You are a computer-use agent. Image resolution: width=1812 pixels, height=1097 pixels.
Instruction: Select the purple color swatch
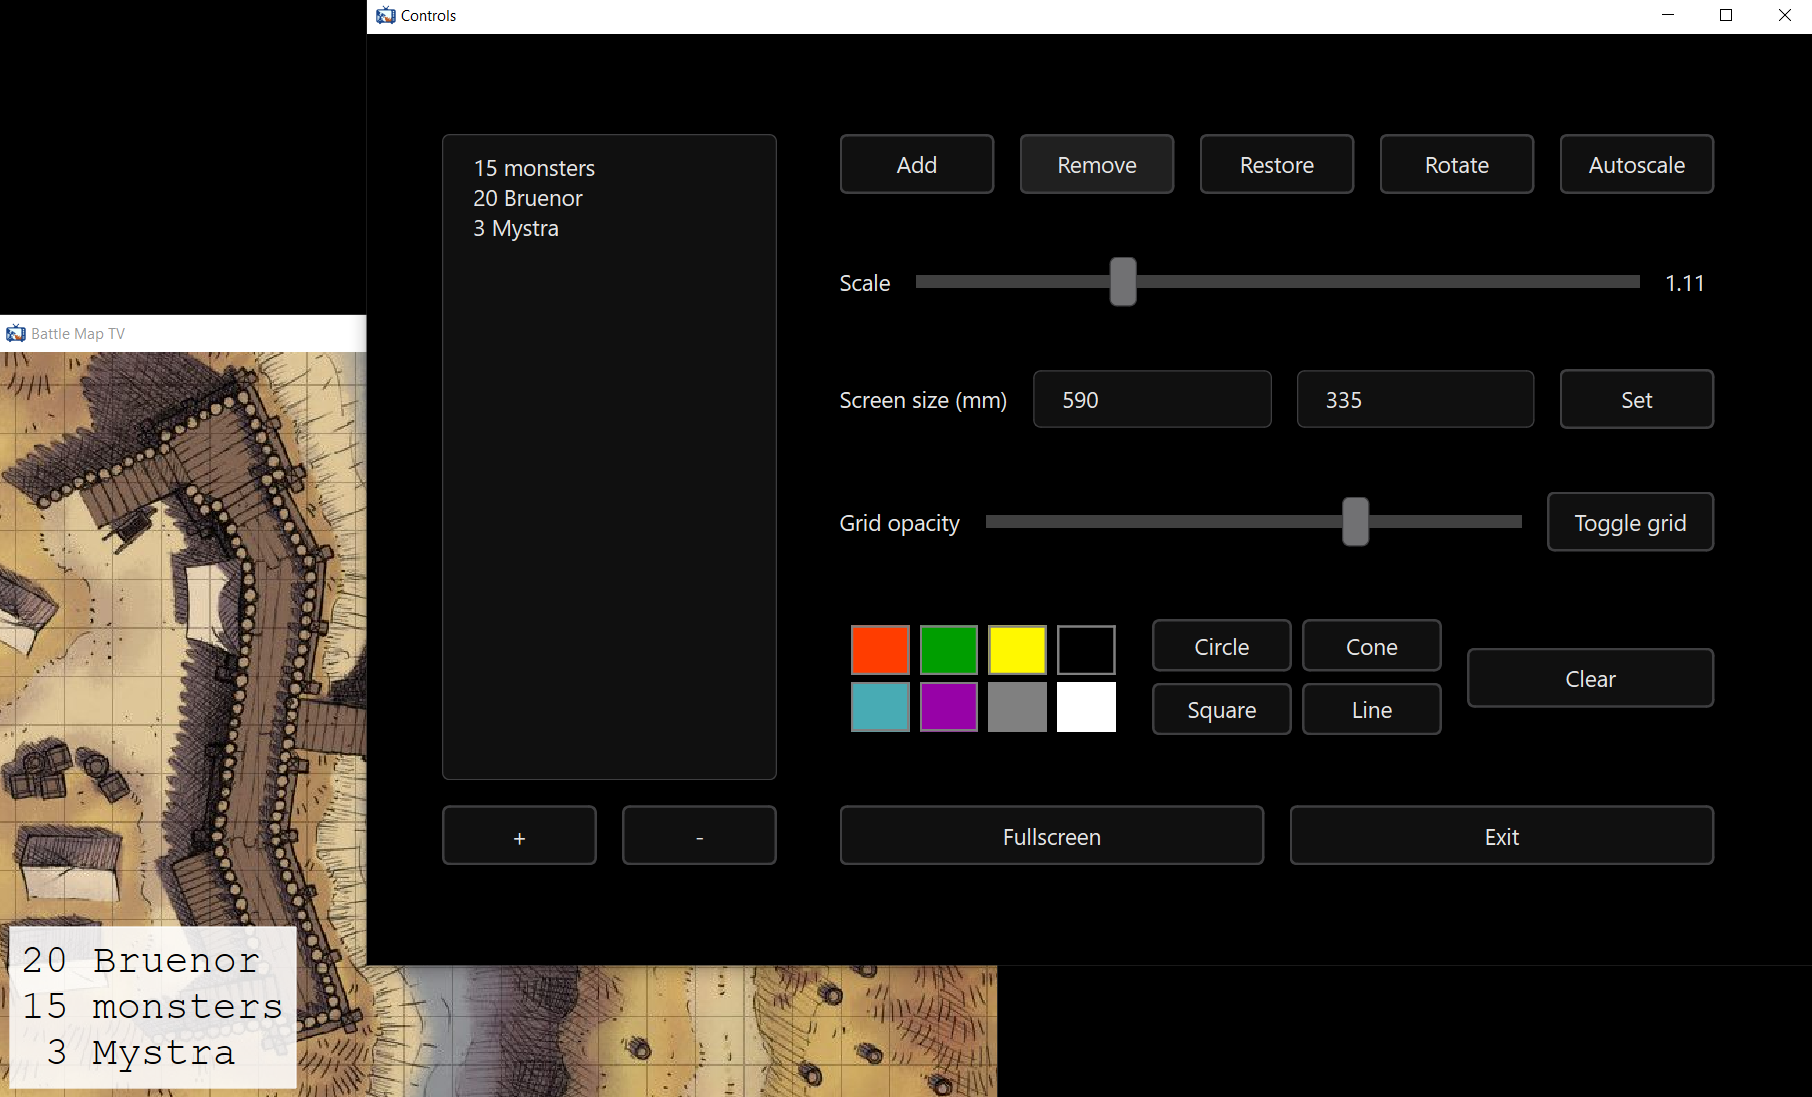948,708
